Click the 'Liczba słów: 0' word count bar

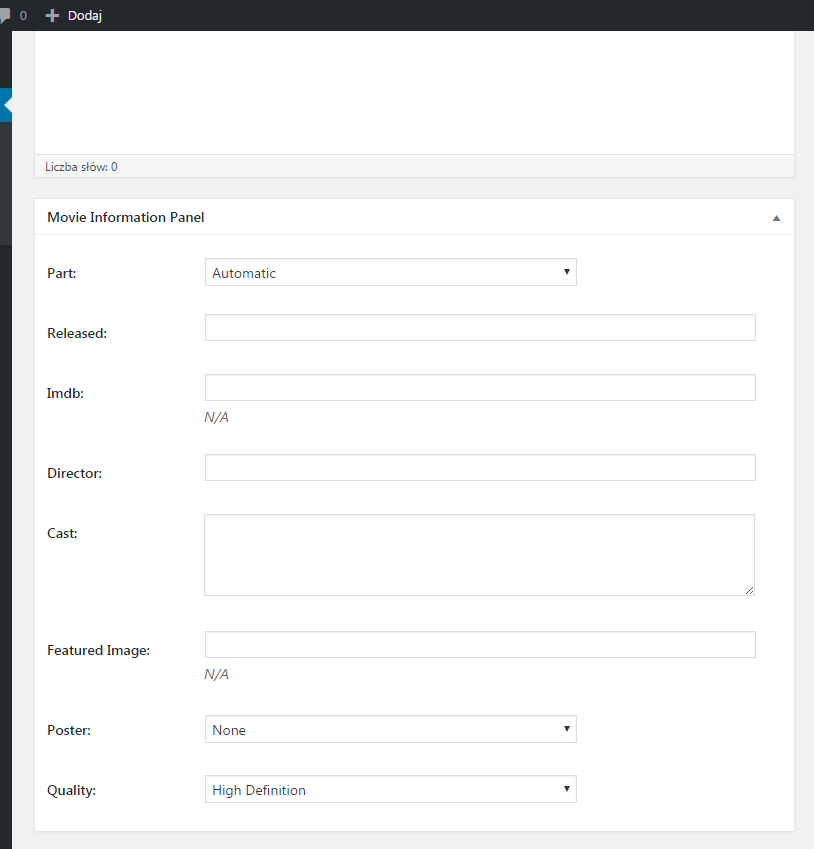coord(81,167)
